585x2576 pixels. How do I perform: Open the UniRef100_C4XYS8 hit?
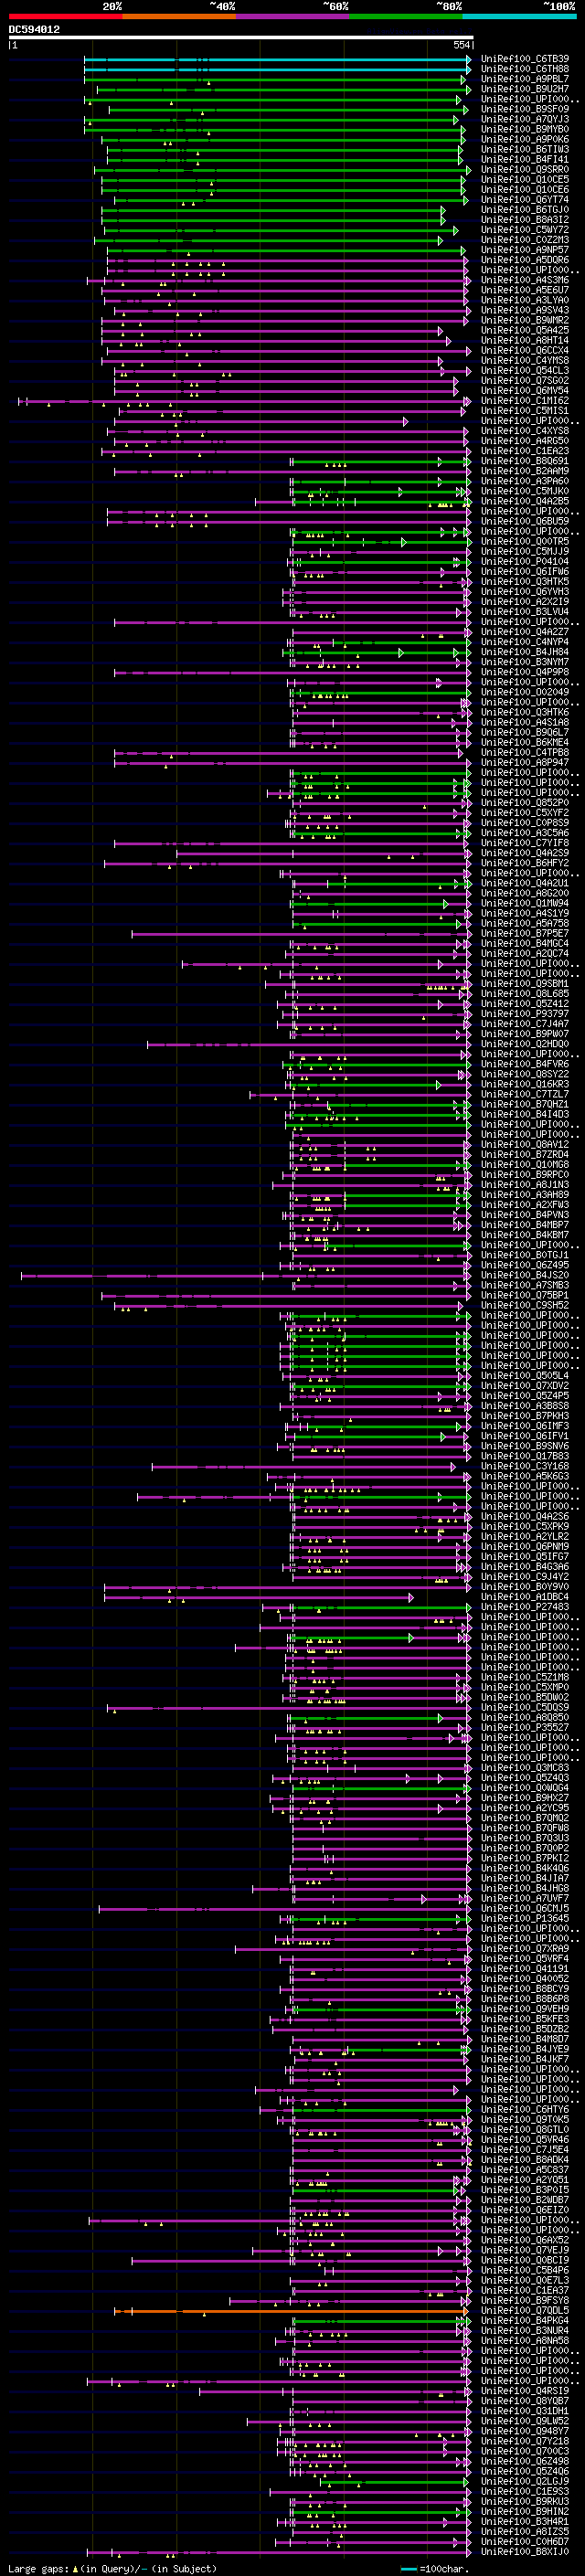(525, 430)
